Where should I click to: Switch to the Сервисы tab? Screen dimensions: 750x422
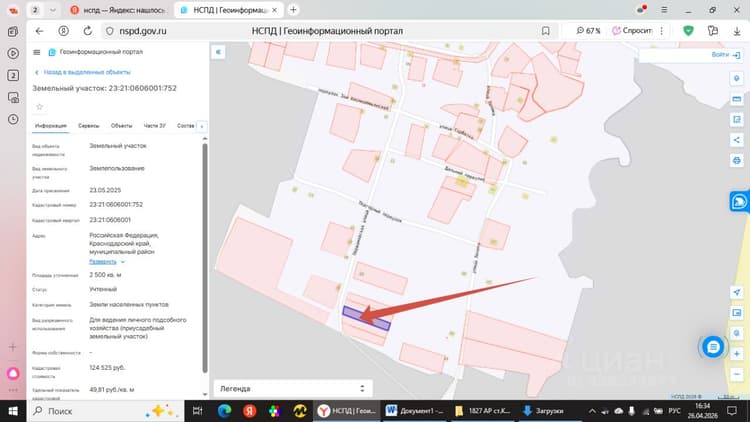point(88,126)
